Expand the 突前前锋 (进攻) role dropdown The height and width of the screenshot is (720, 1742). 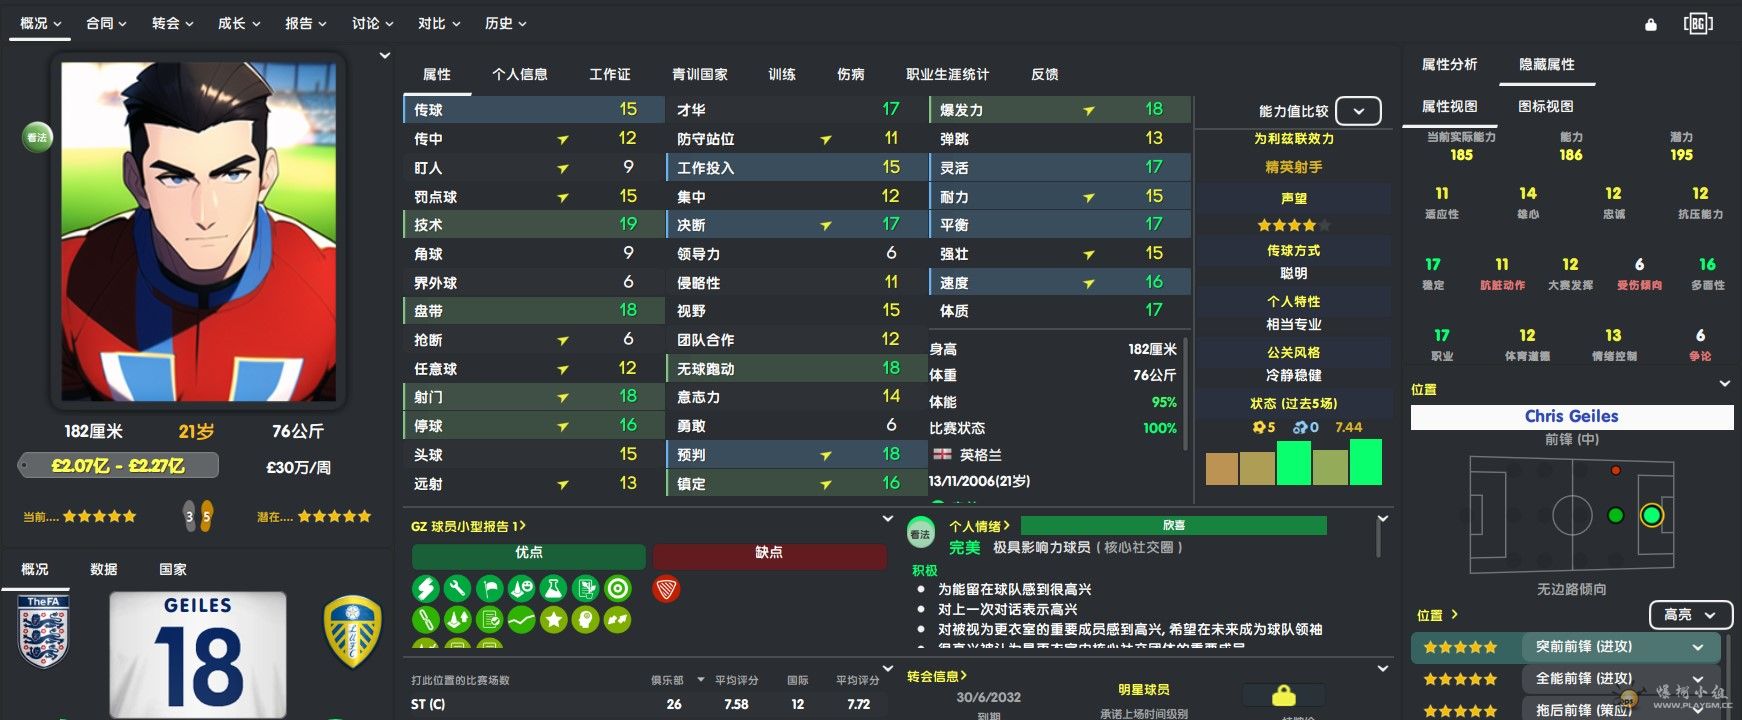point(1697,648)
